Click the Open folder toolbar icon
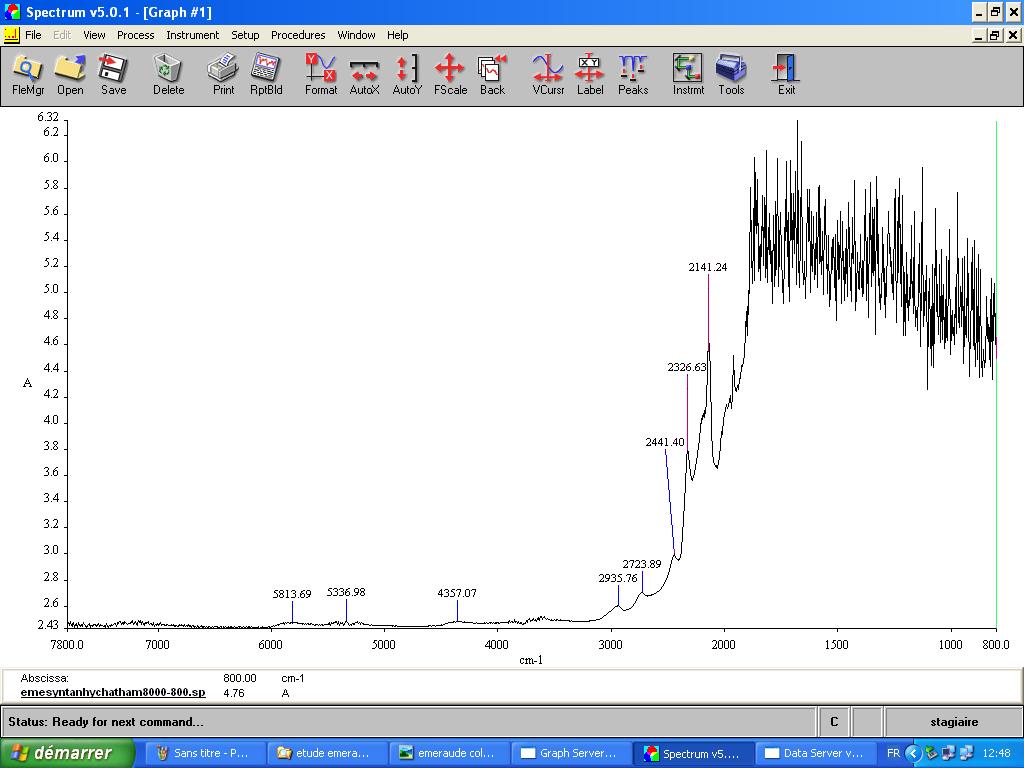This screenshot has height=768, width=1024. tap(70, 75)
